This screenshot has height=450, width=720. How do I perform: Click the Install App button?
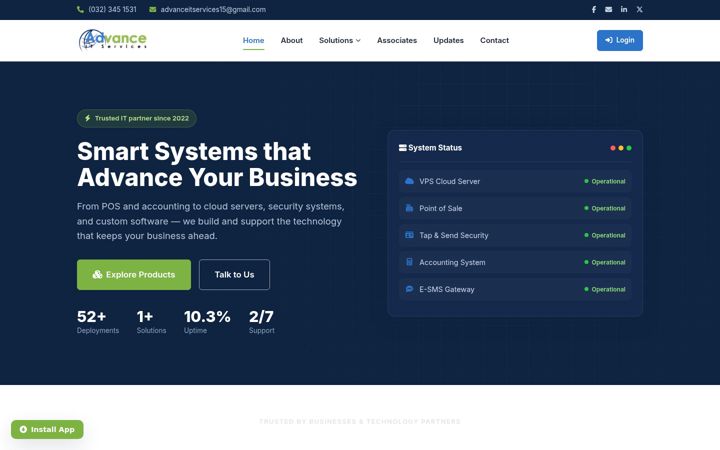tap(47, 429)
